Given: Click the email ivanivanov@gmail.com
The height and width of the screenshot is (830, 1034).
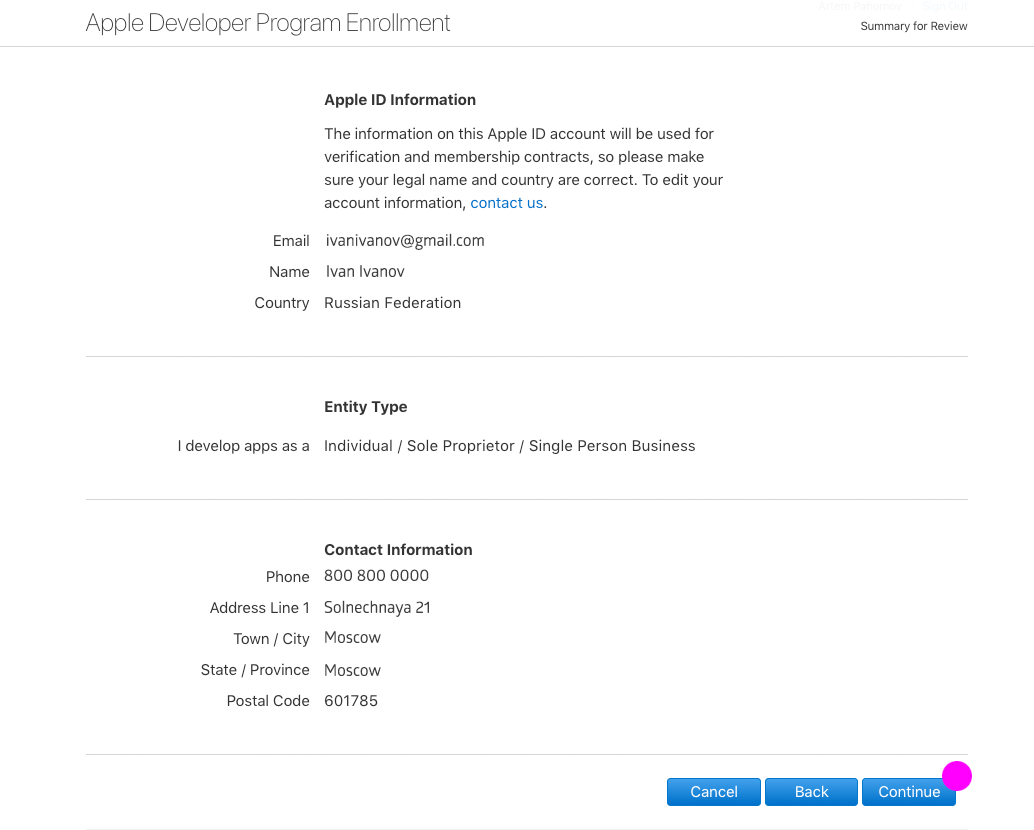Looking at the screenshot, I should coord(405,241).
